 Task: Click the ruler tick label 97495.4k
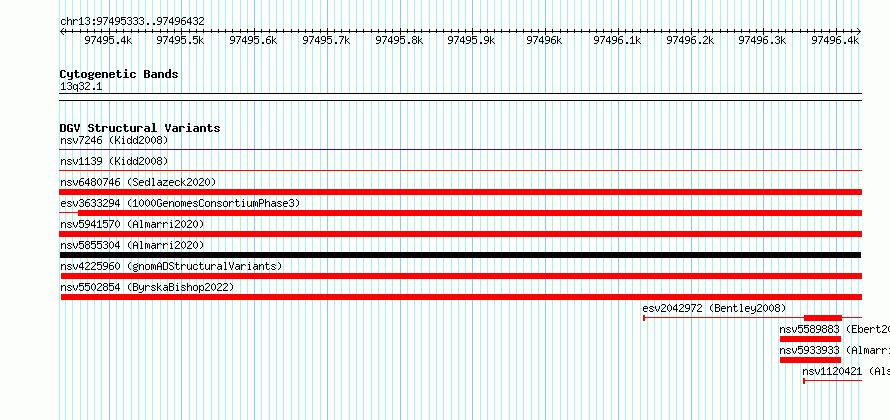click(x=108, y=40)
